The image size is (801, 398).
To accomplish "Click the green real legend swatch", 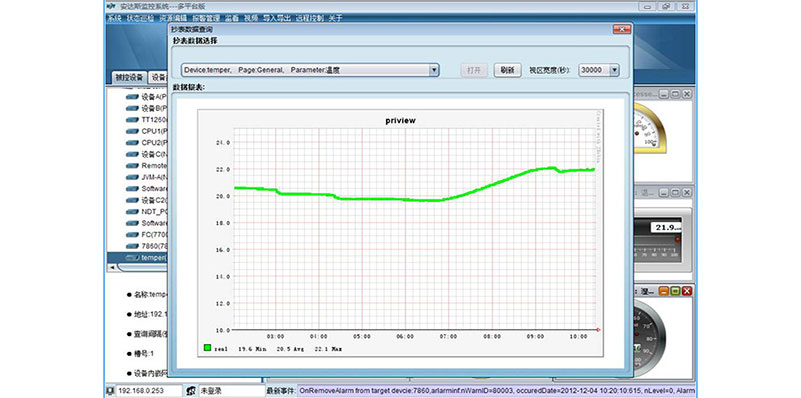I will [x=207, y=348].
